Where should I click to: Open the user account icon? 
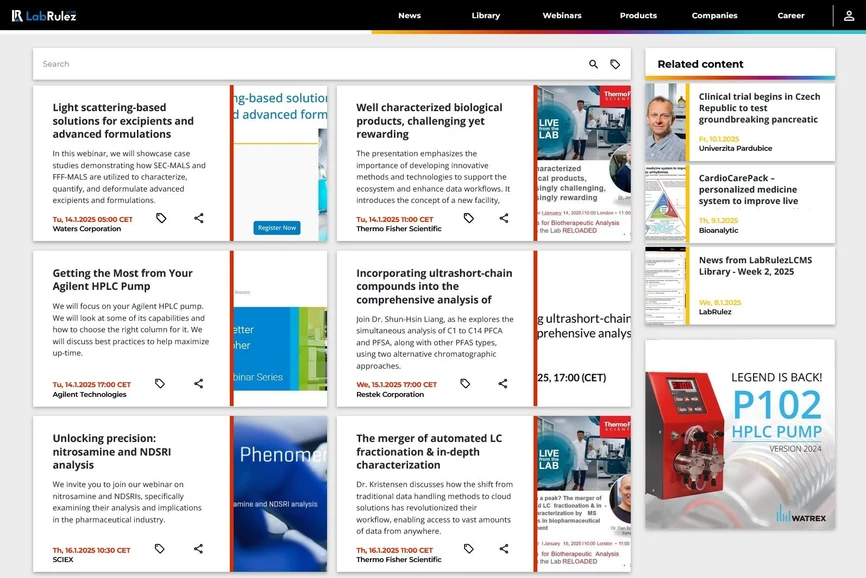(849, 15)
